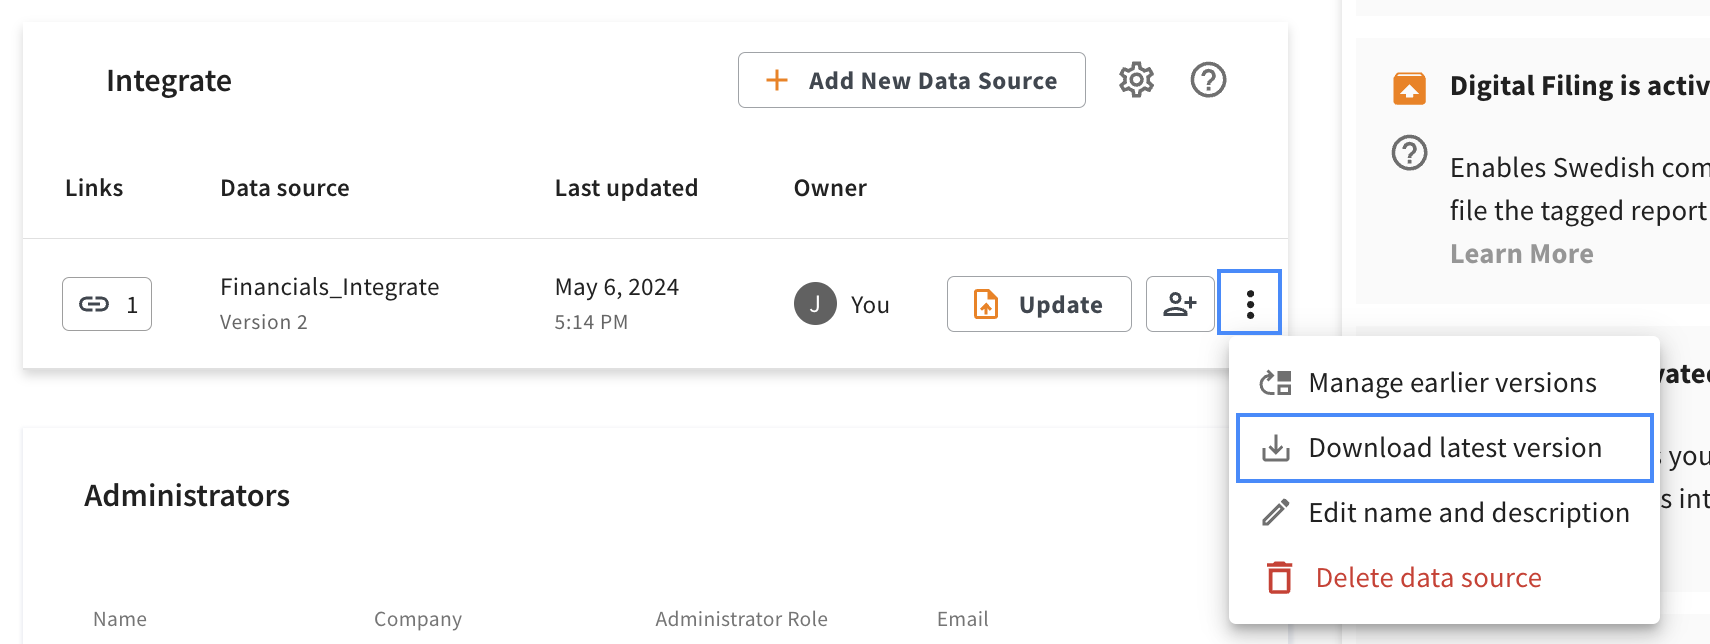Select Manage earlier versions
1710x644 pixels.
tap(1452, 383)
